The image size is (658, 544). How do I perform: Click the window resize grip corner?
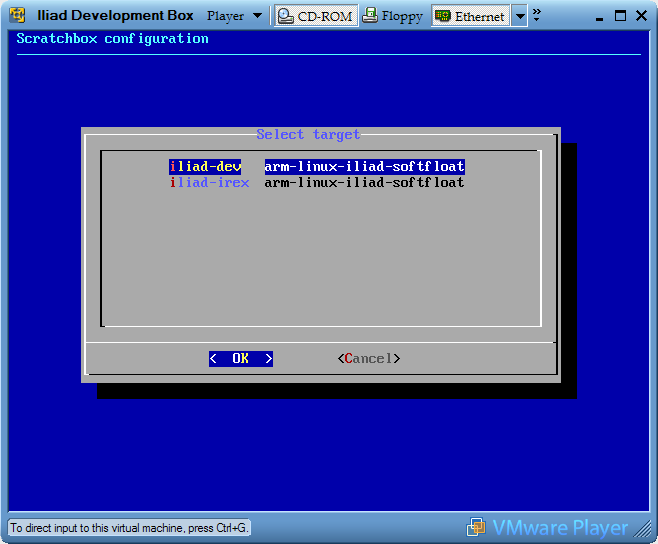coord(642,529)
